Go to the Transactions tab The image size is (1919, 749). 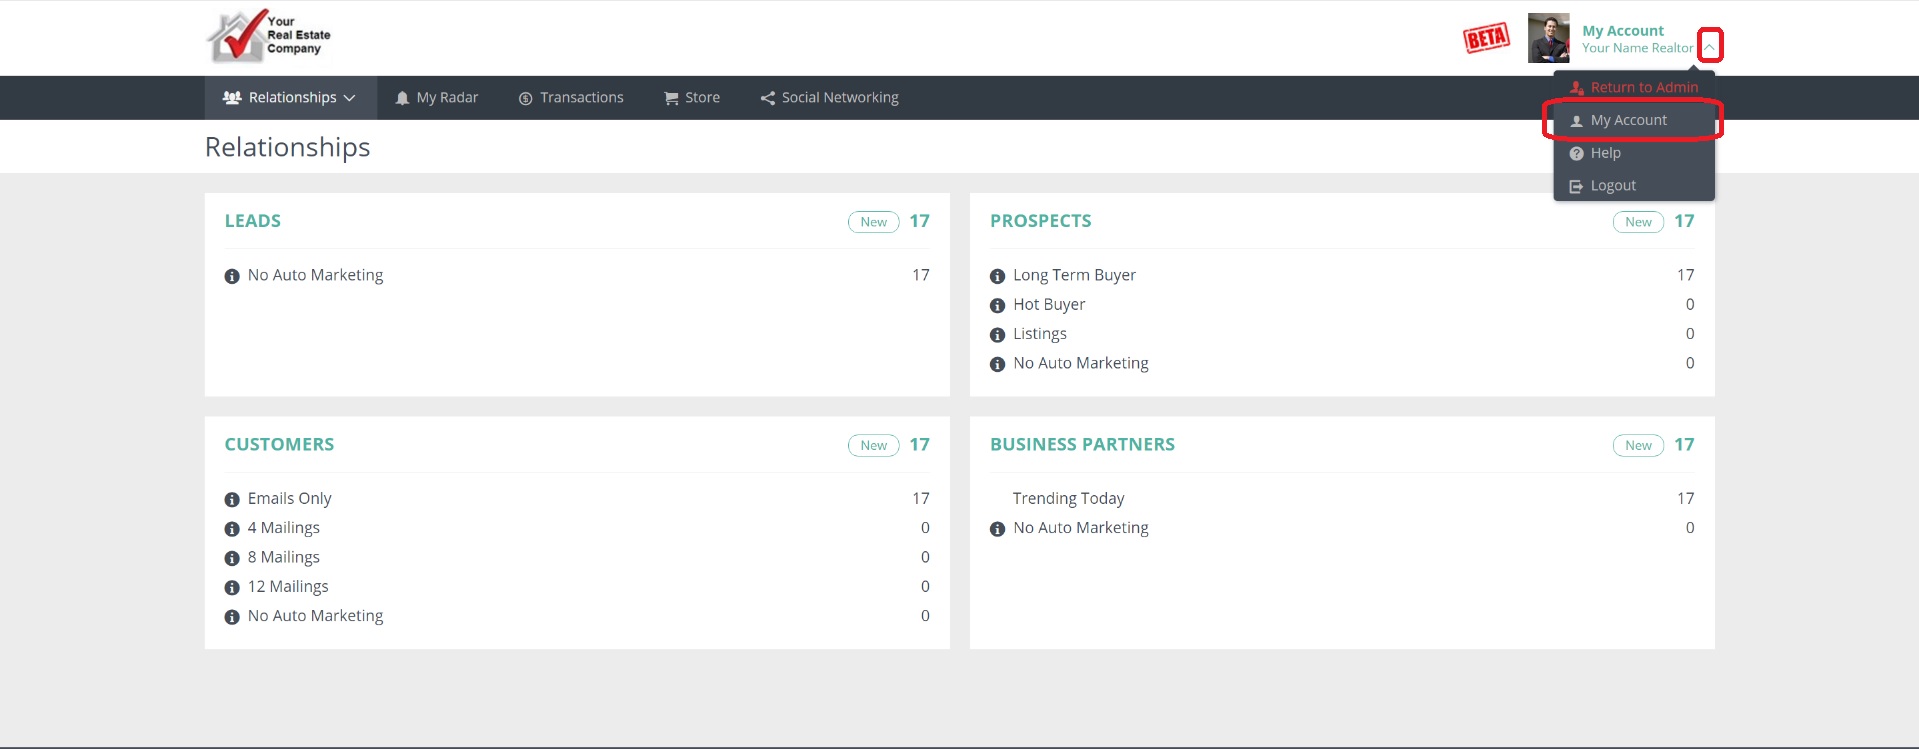pos(571,98)
